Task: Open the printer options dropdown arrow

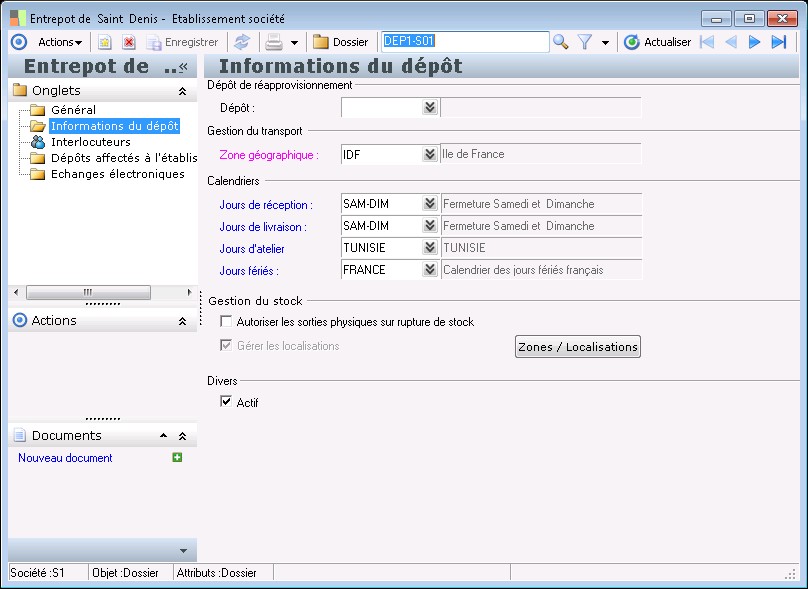Action: point(294,43)
